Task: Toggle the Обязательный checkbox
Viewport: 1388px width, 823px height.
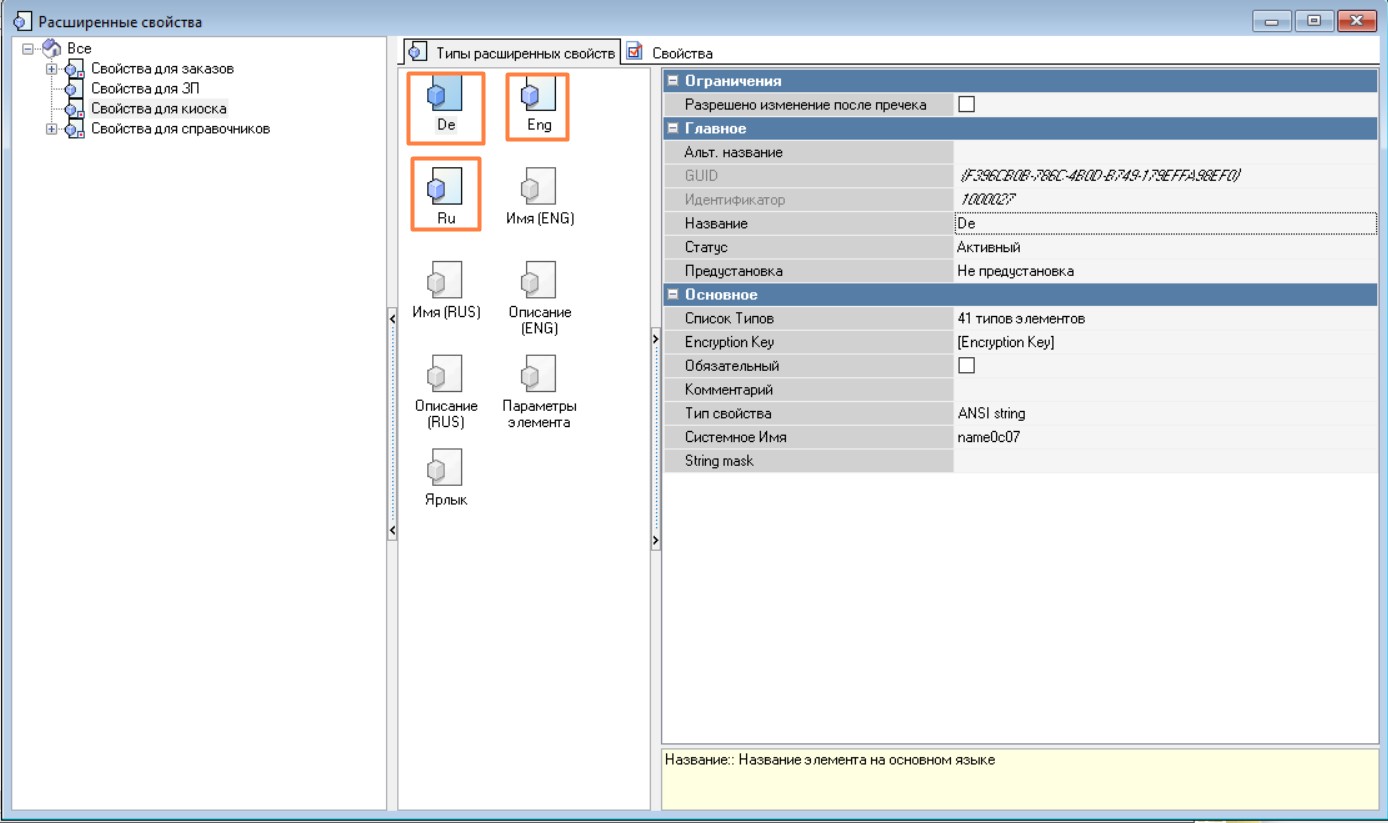Action: pos(966,366)
